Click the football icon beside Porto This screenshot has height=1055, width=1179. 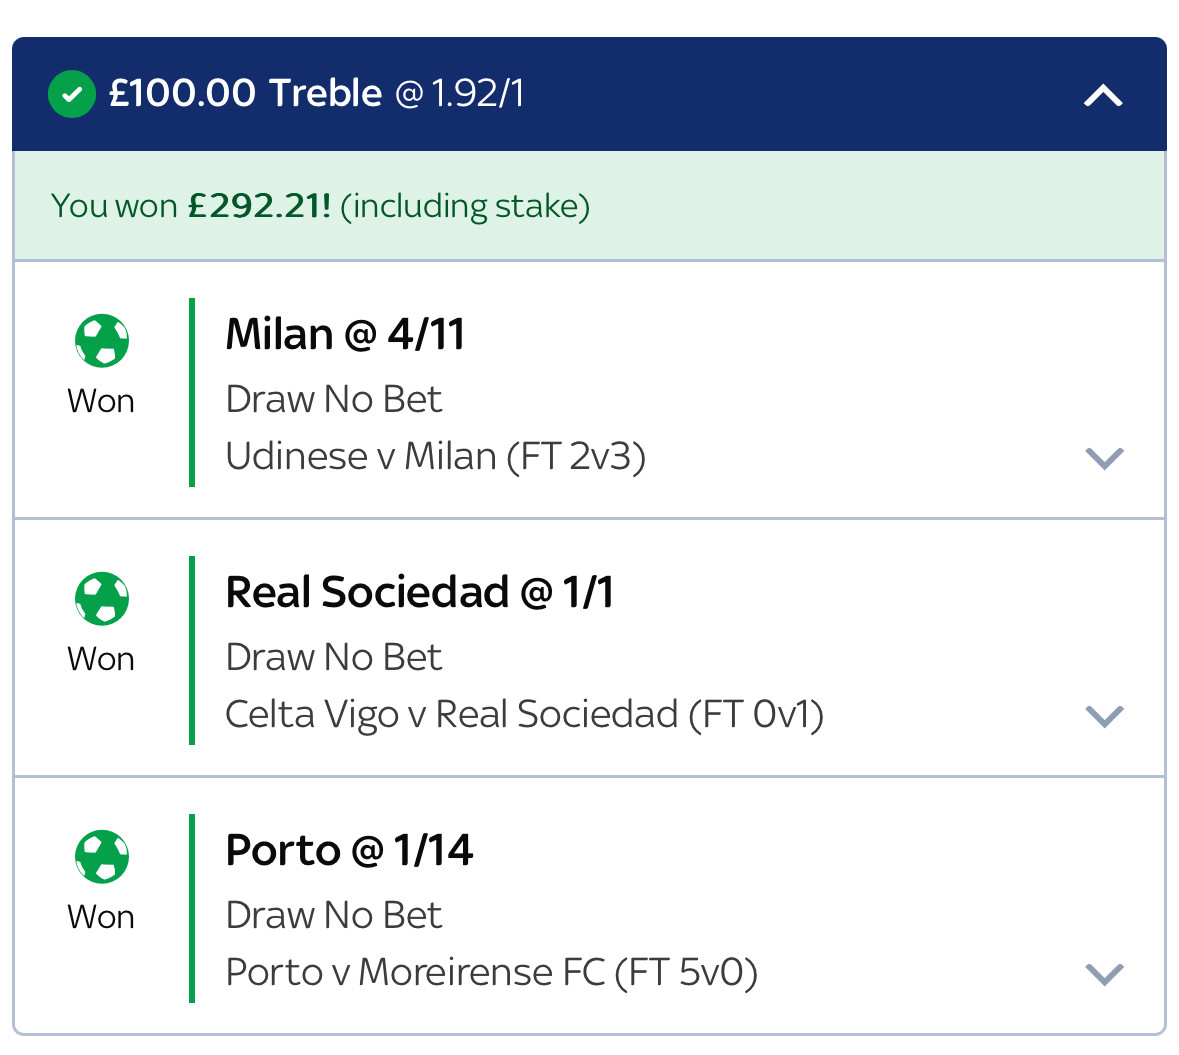tap(102, 856)
